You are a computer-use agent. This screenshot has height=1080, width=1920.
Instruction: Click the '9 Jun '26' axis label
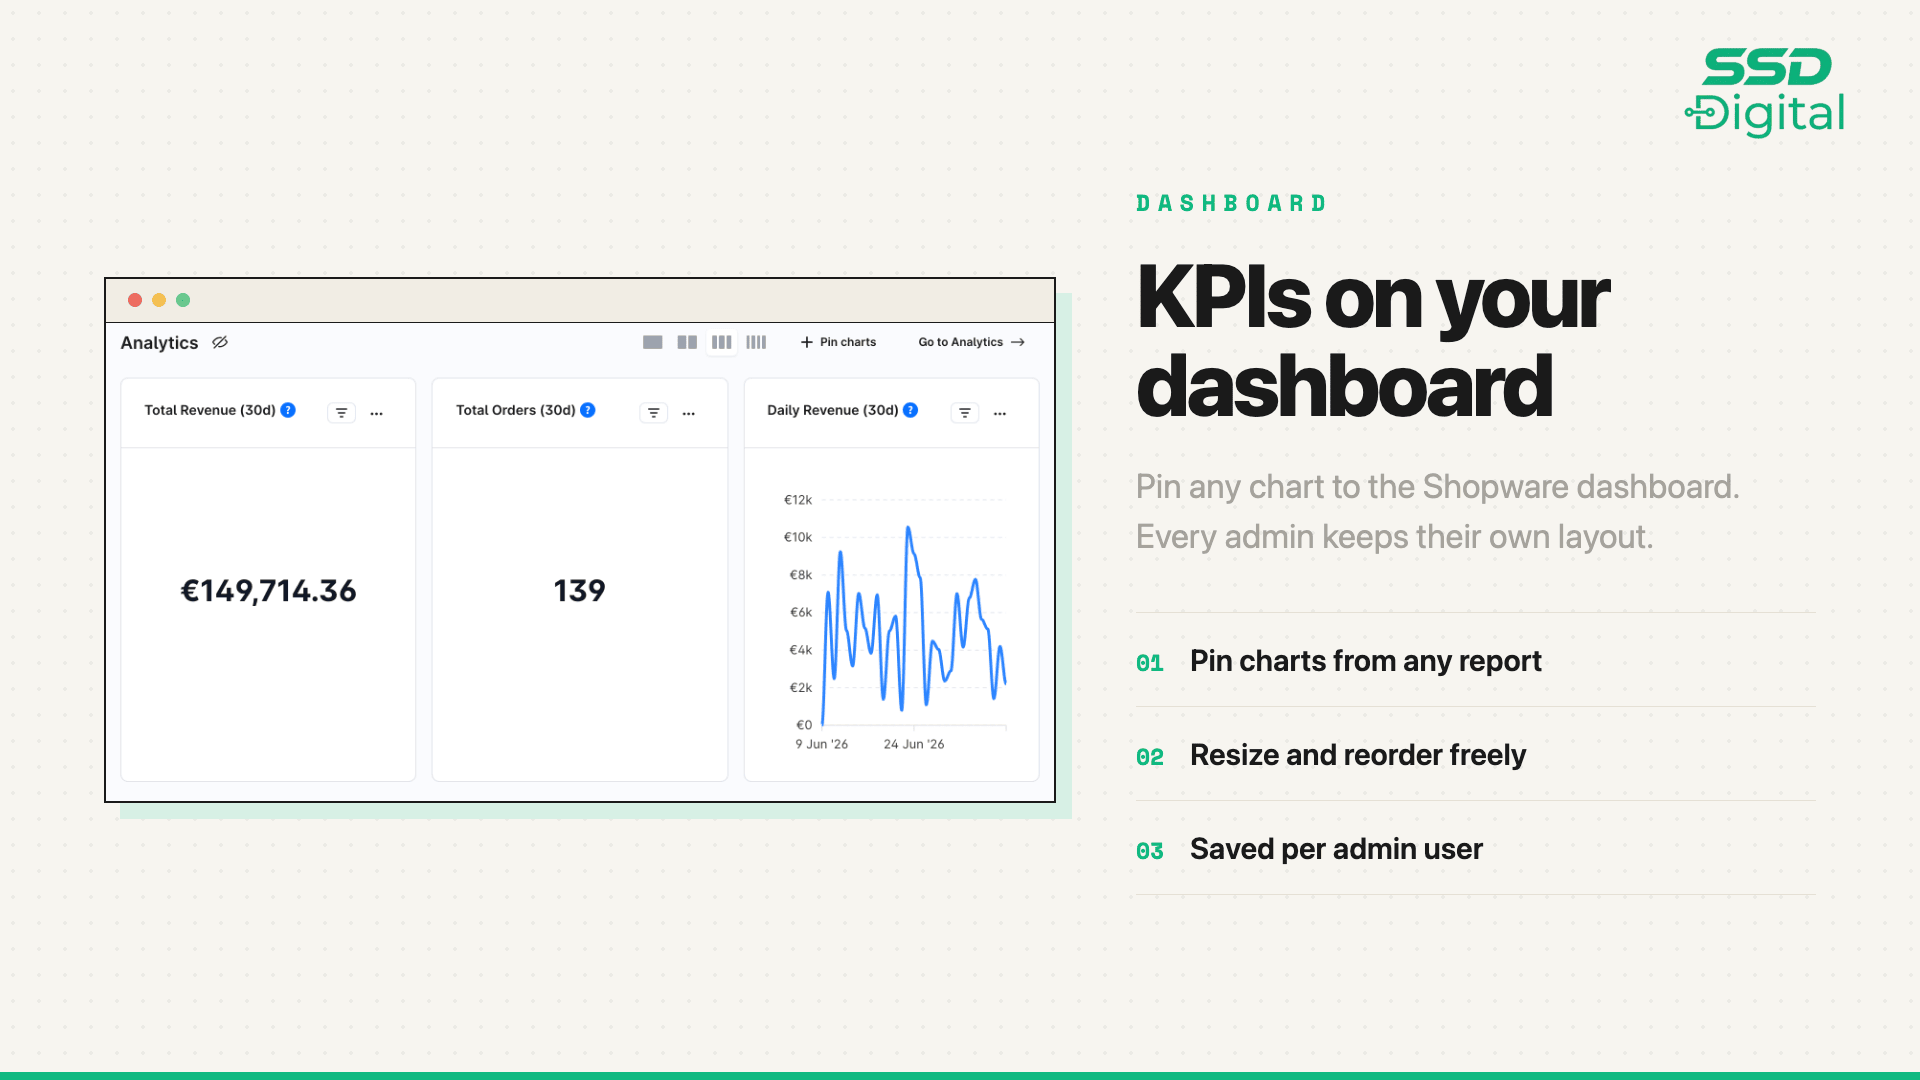pyautogui.click(x=822, y=744)
